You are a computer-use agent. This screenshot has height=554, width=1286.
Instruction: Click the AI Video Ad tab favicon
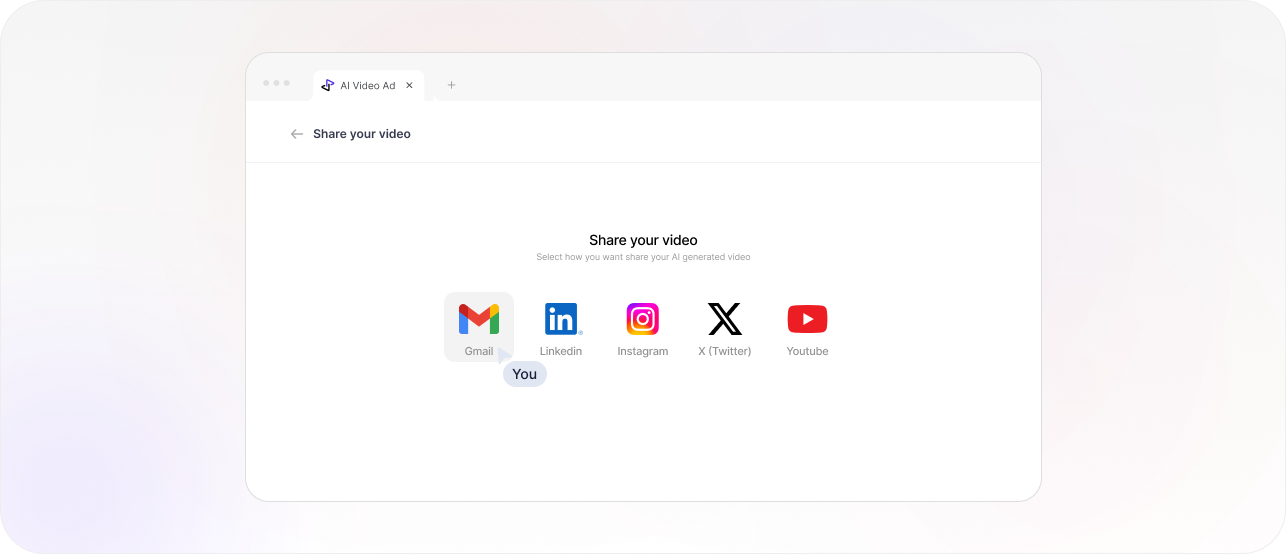click(x=327, y=85)
